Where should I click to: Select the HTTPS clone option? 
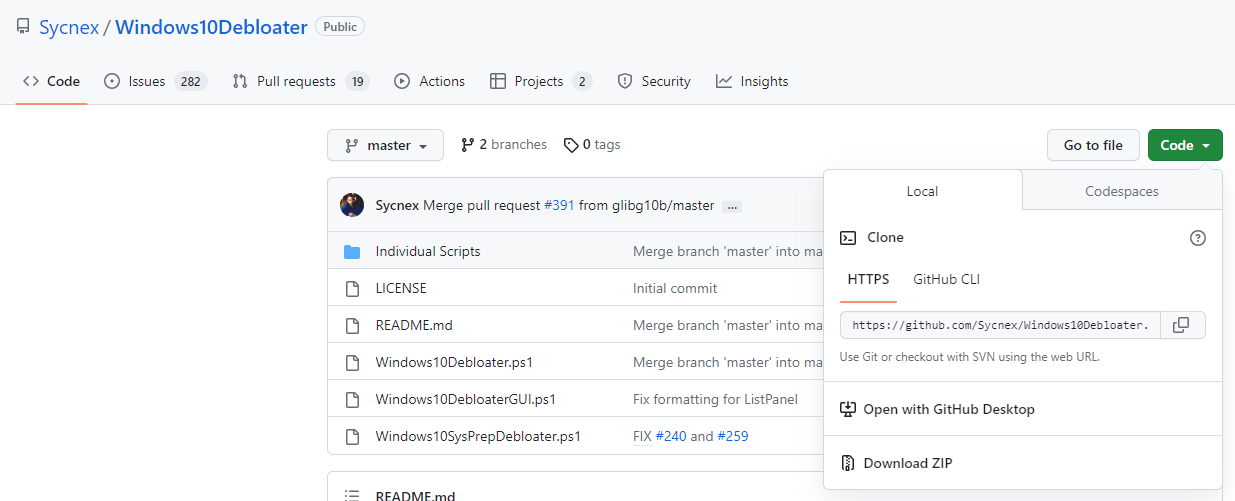pyautogui.click(x=868, y=279)
